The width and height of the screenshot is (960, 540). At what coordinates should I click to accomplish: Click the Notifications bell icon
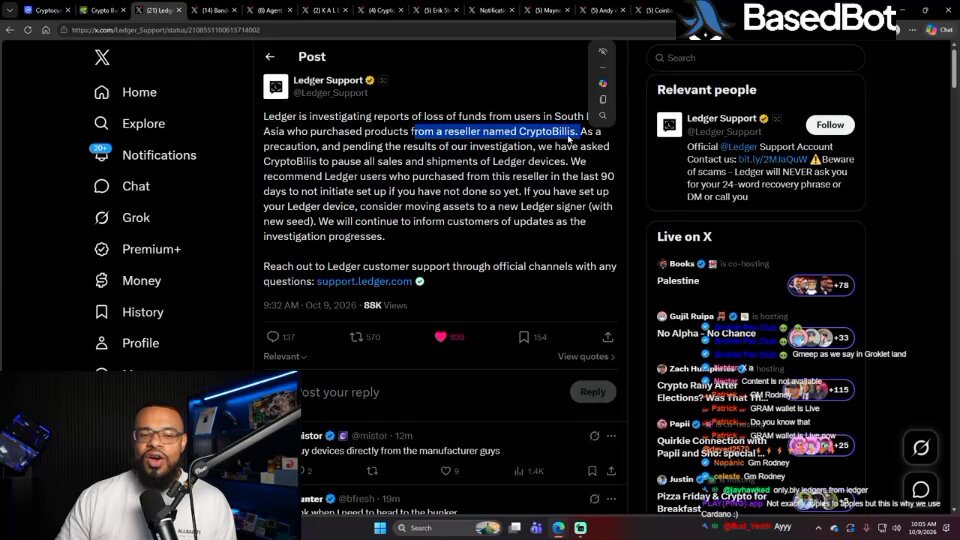click(102, 155)
